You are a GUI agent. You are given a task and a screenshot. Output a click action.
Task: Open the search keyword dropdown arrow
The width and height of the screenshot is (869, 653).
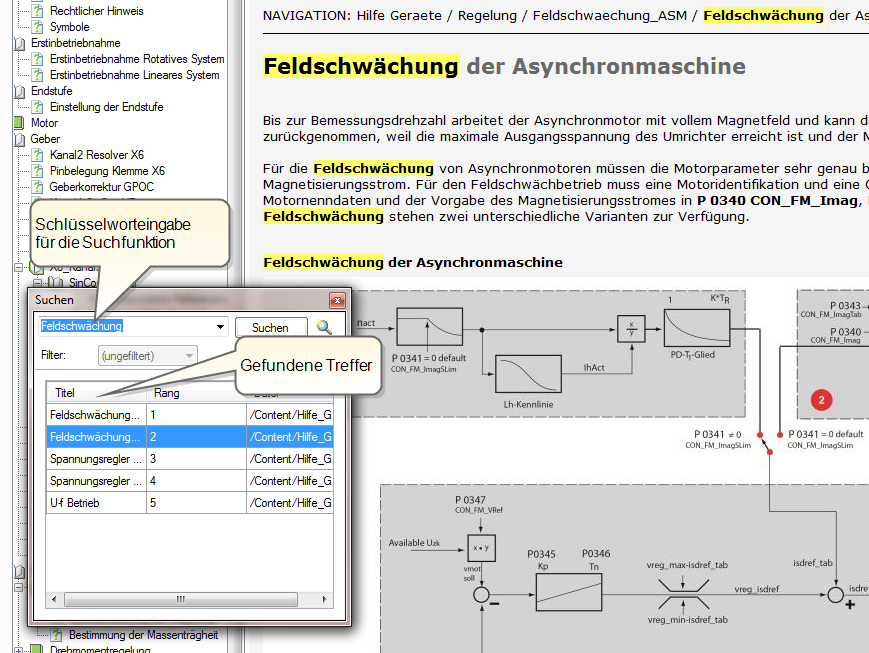click(x=220, y=327)
